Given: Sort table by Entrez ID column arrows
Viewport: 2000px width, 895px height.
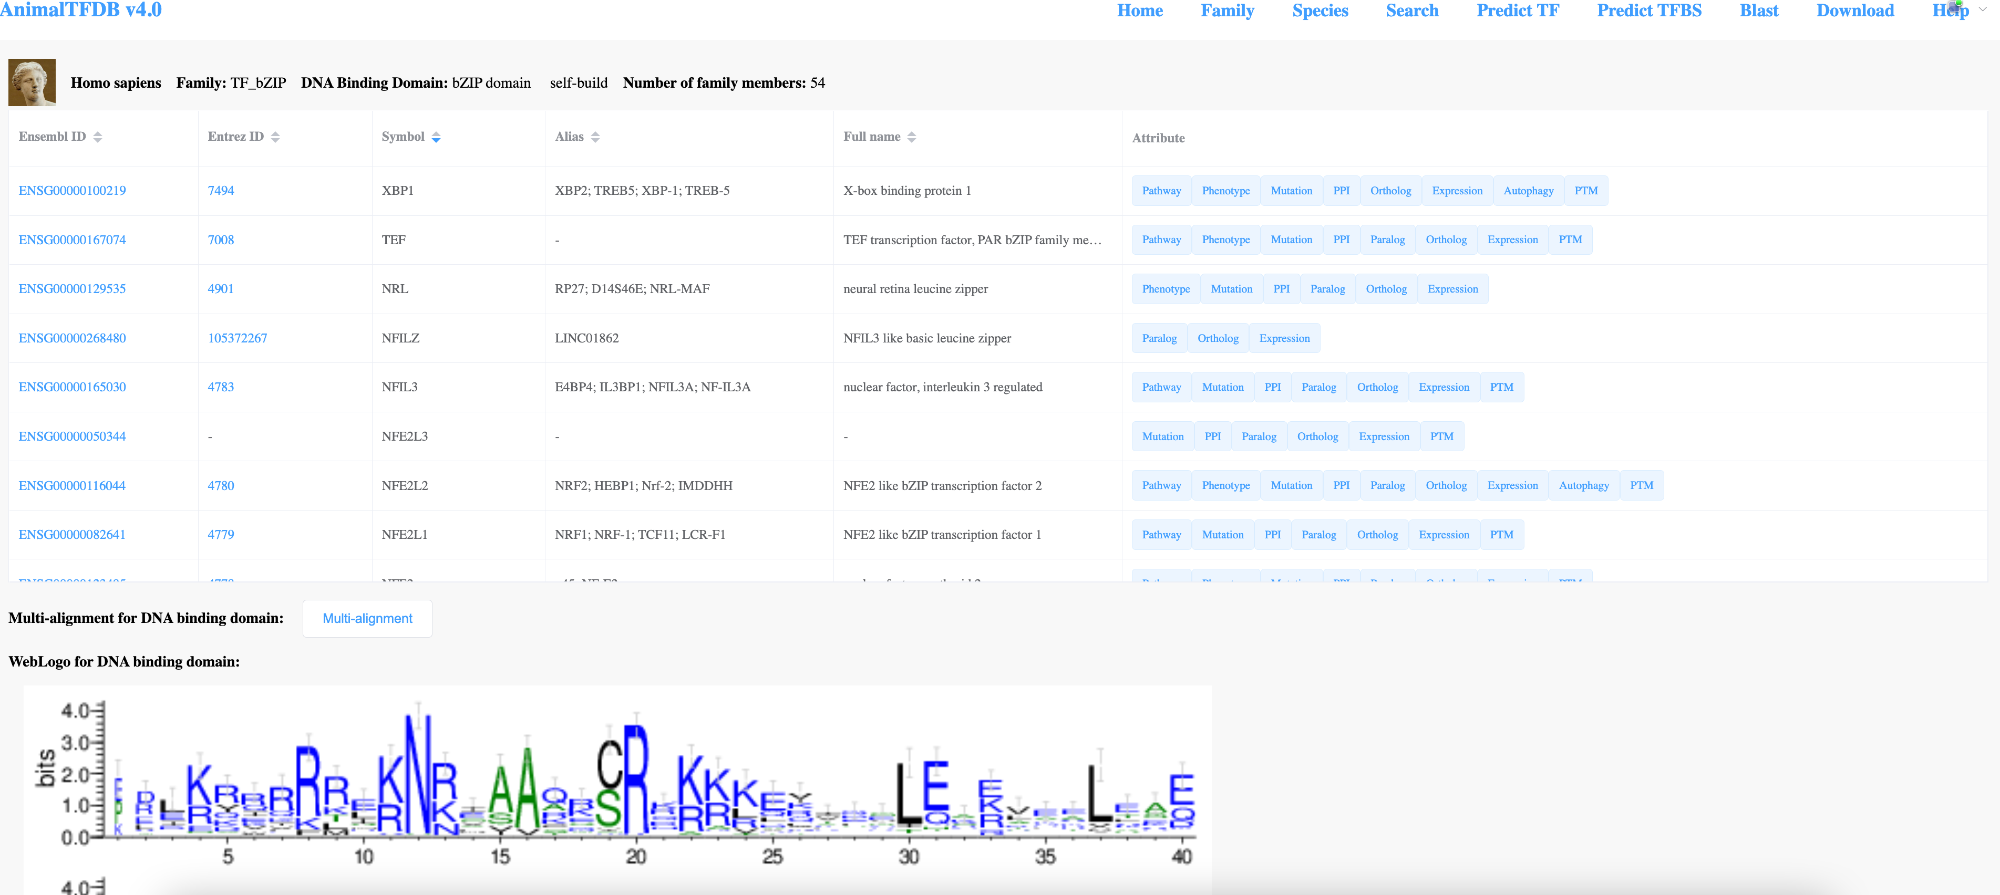Looking at the screenshot, I should tap(275, 137).
